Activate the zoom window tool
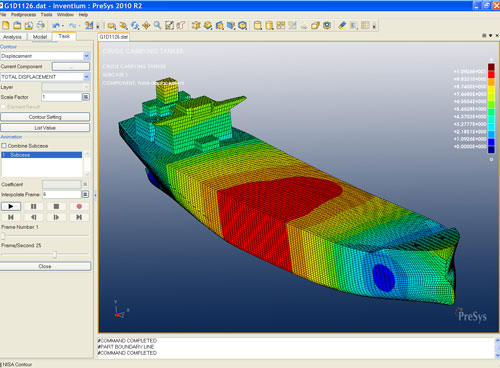500x368 pixels. 111,25
